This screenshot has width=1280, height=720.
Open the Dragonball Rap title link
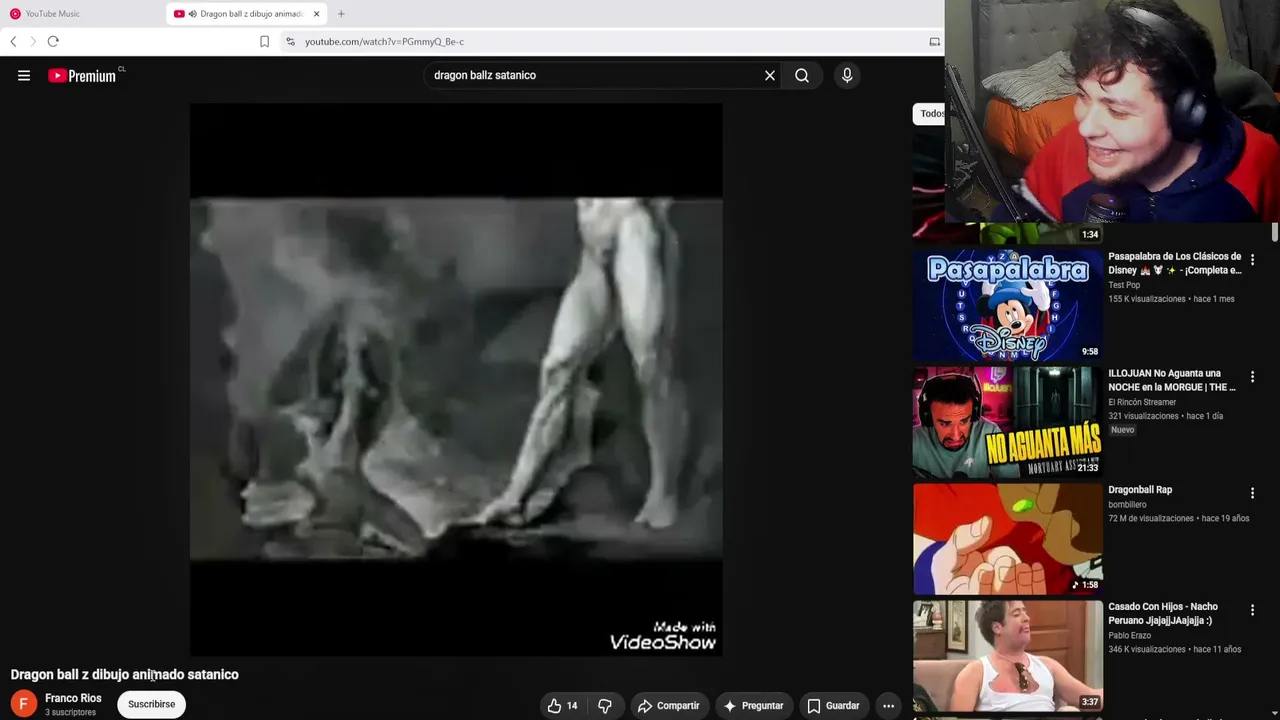[x=1140, y=490]
